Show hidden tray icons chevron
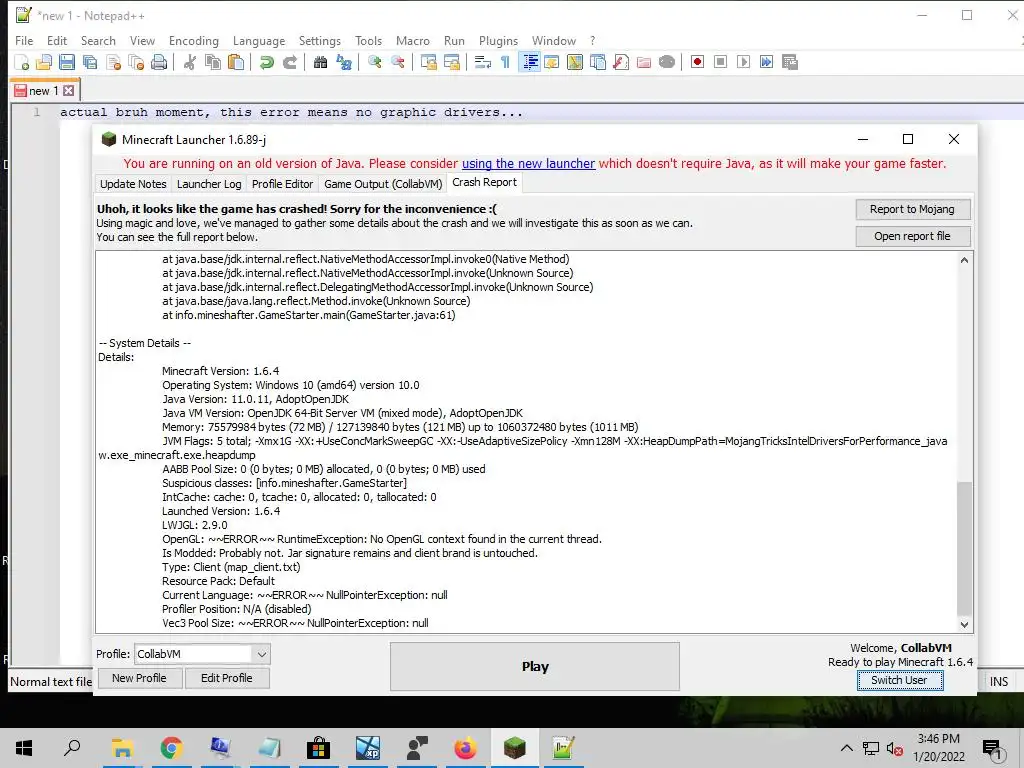 [846, 748]
